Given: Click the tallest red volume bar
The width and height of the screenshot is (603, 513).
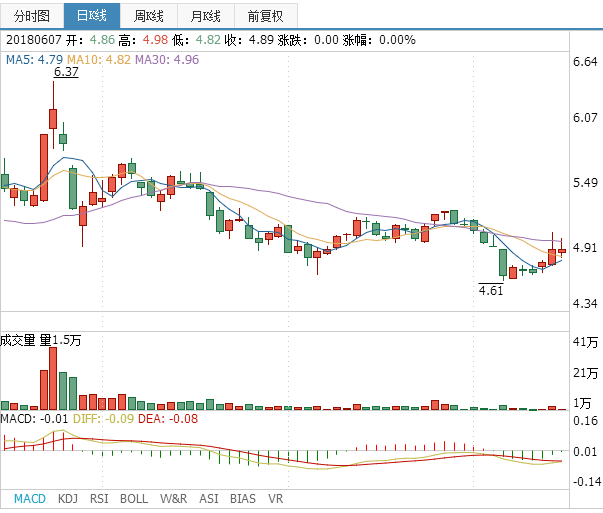Looking at the screenshot, I should 53,378.
